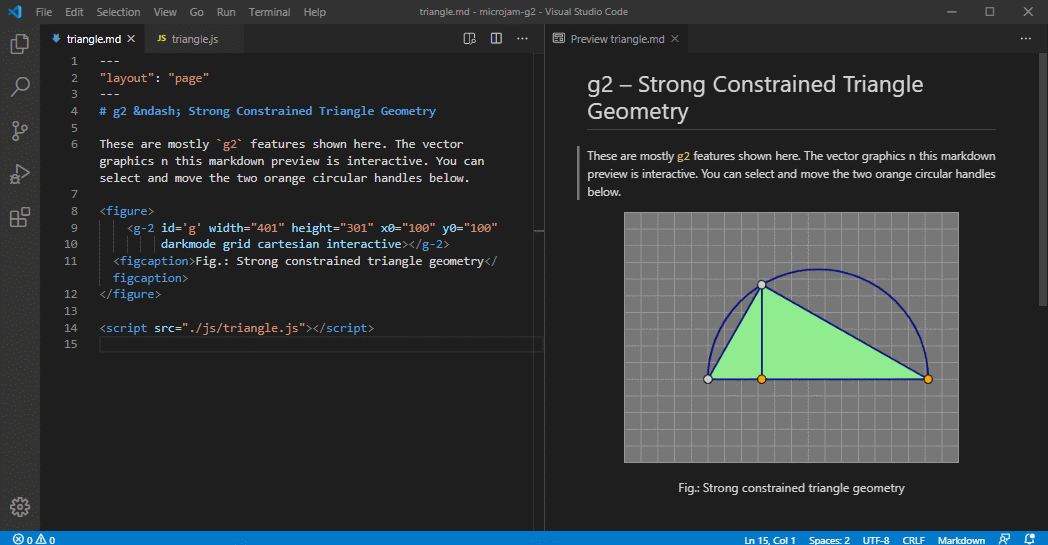Click the grey handle at triangle apex
1048x545 pixels.
pyautogui.click(x=761, y=285)
